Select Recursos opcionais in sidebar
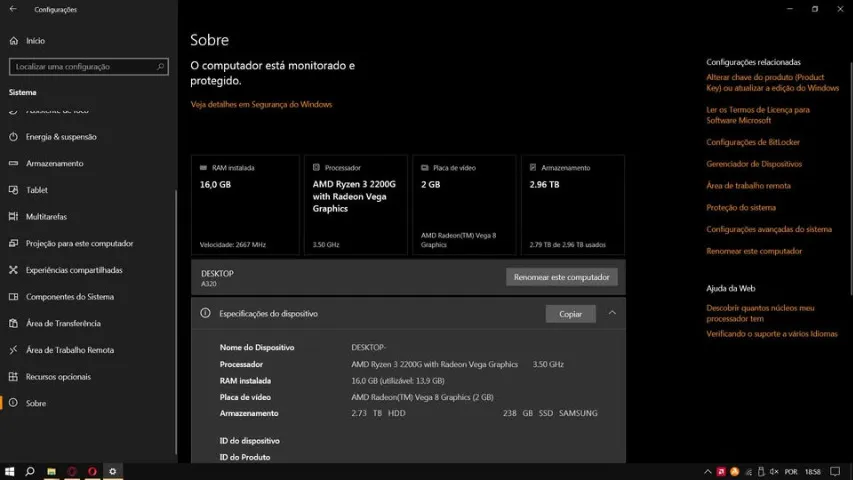This screenshot has width=853, height=480. [x=58, y=377]
